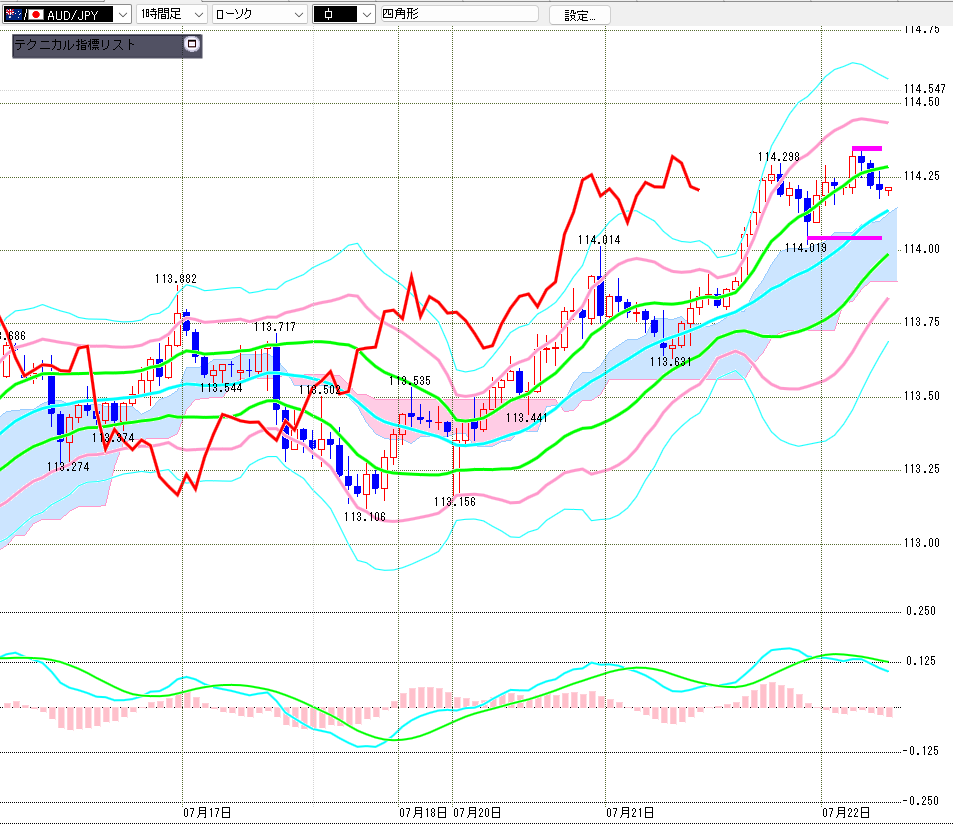Click the 07月20日 date marker

pyautogui.click(x=477, y=812)
